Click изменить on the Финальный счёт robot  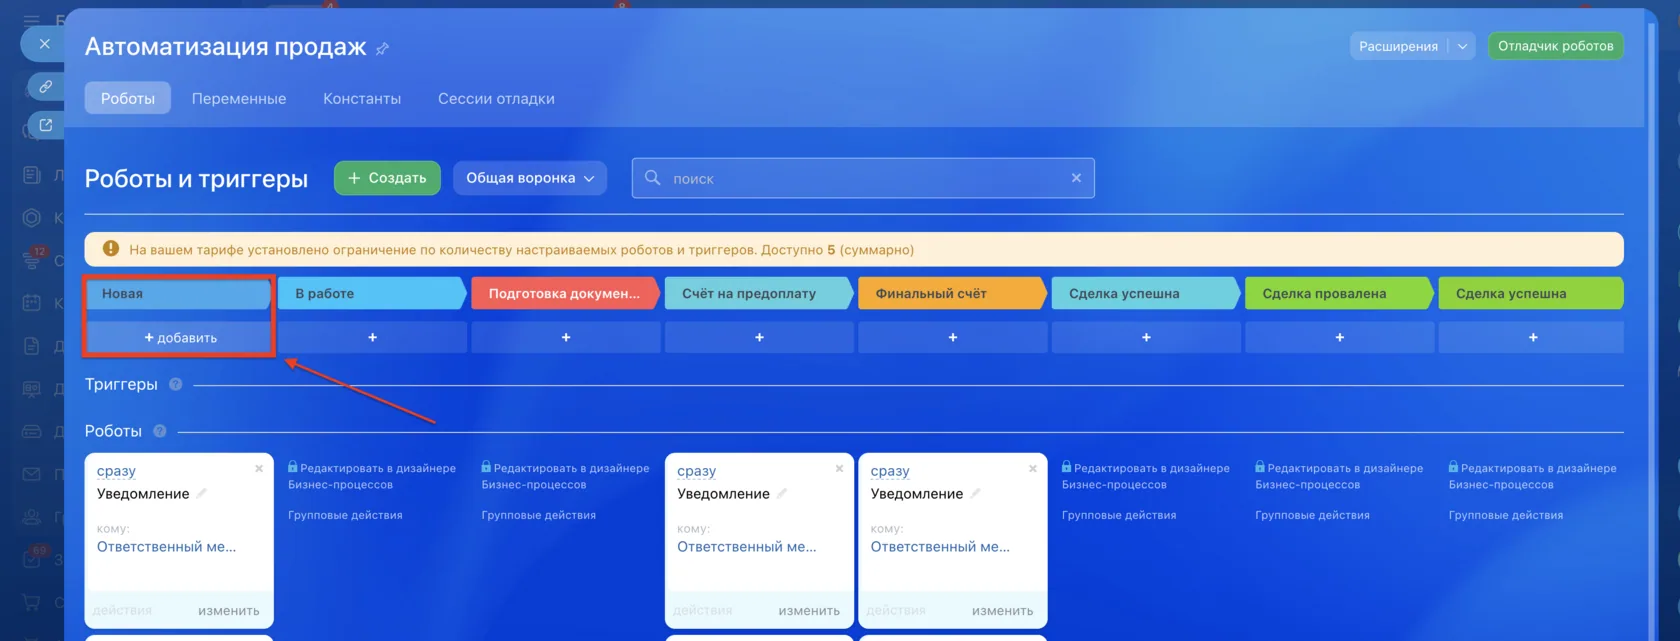point(1003,611)
